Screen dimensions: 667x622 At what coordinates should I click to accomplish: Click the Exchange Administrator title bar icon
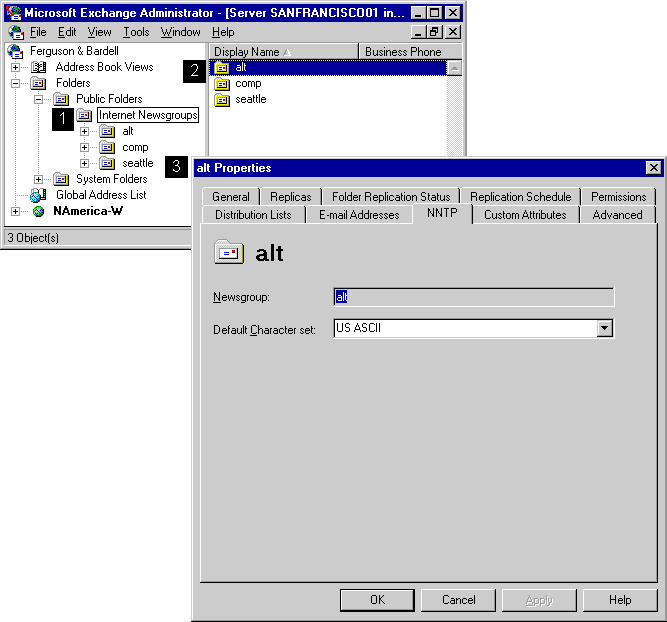tap(14, 13)
